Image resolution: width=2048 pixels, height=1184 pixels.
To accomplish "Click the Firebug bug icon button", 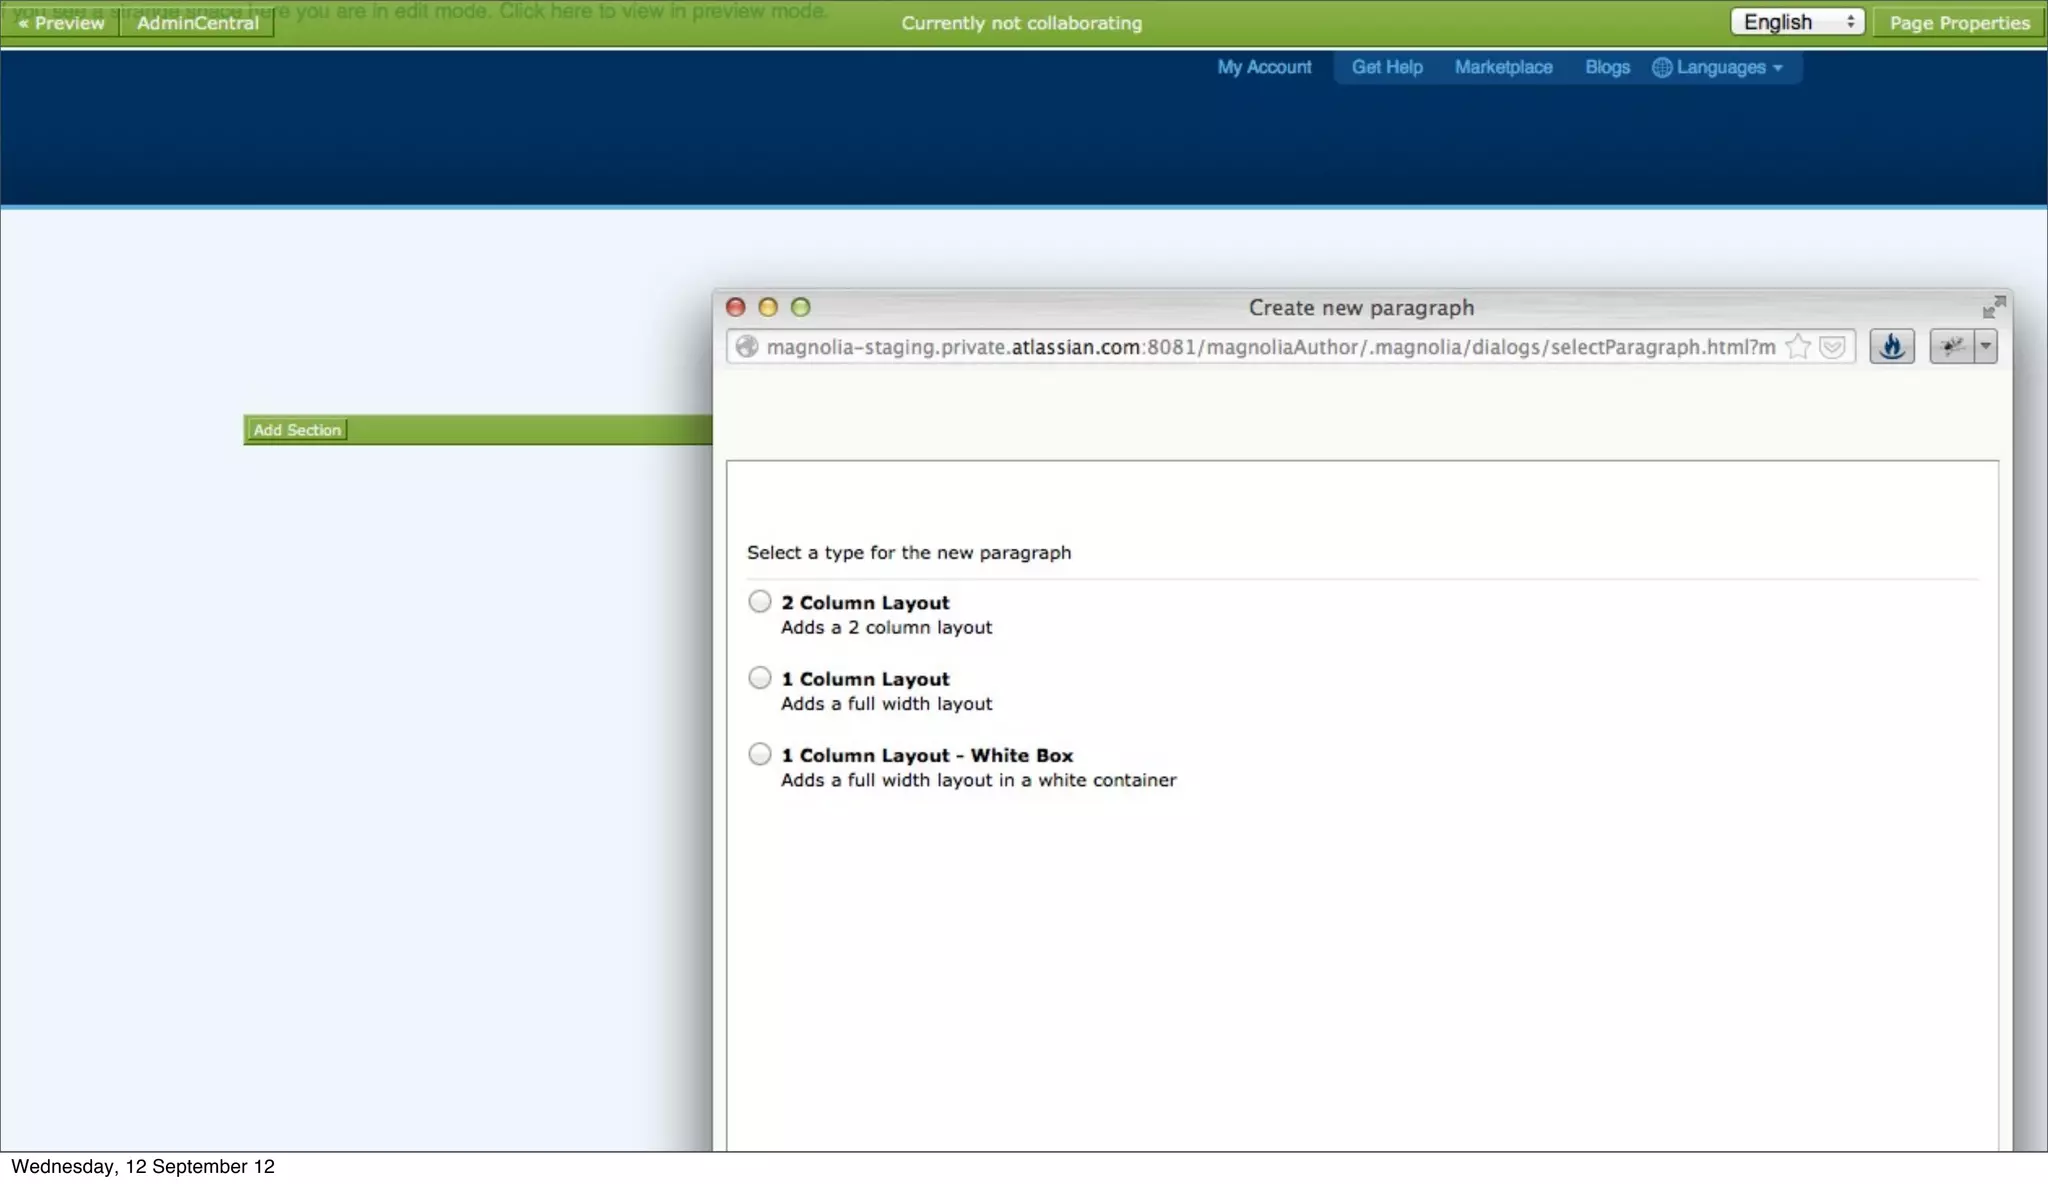I will coord(1951,347).
